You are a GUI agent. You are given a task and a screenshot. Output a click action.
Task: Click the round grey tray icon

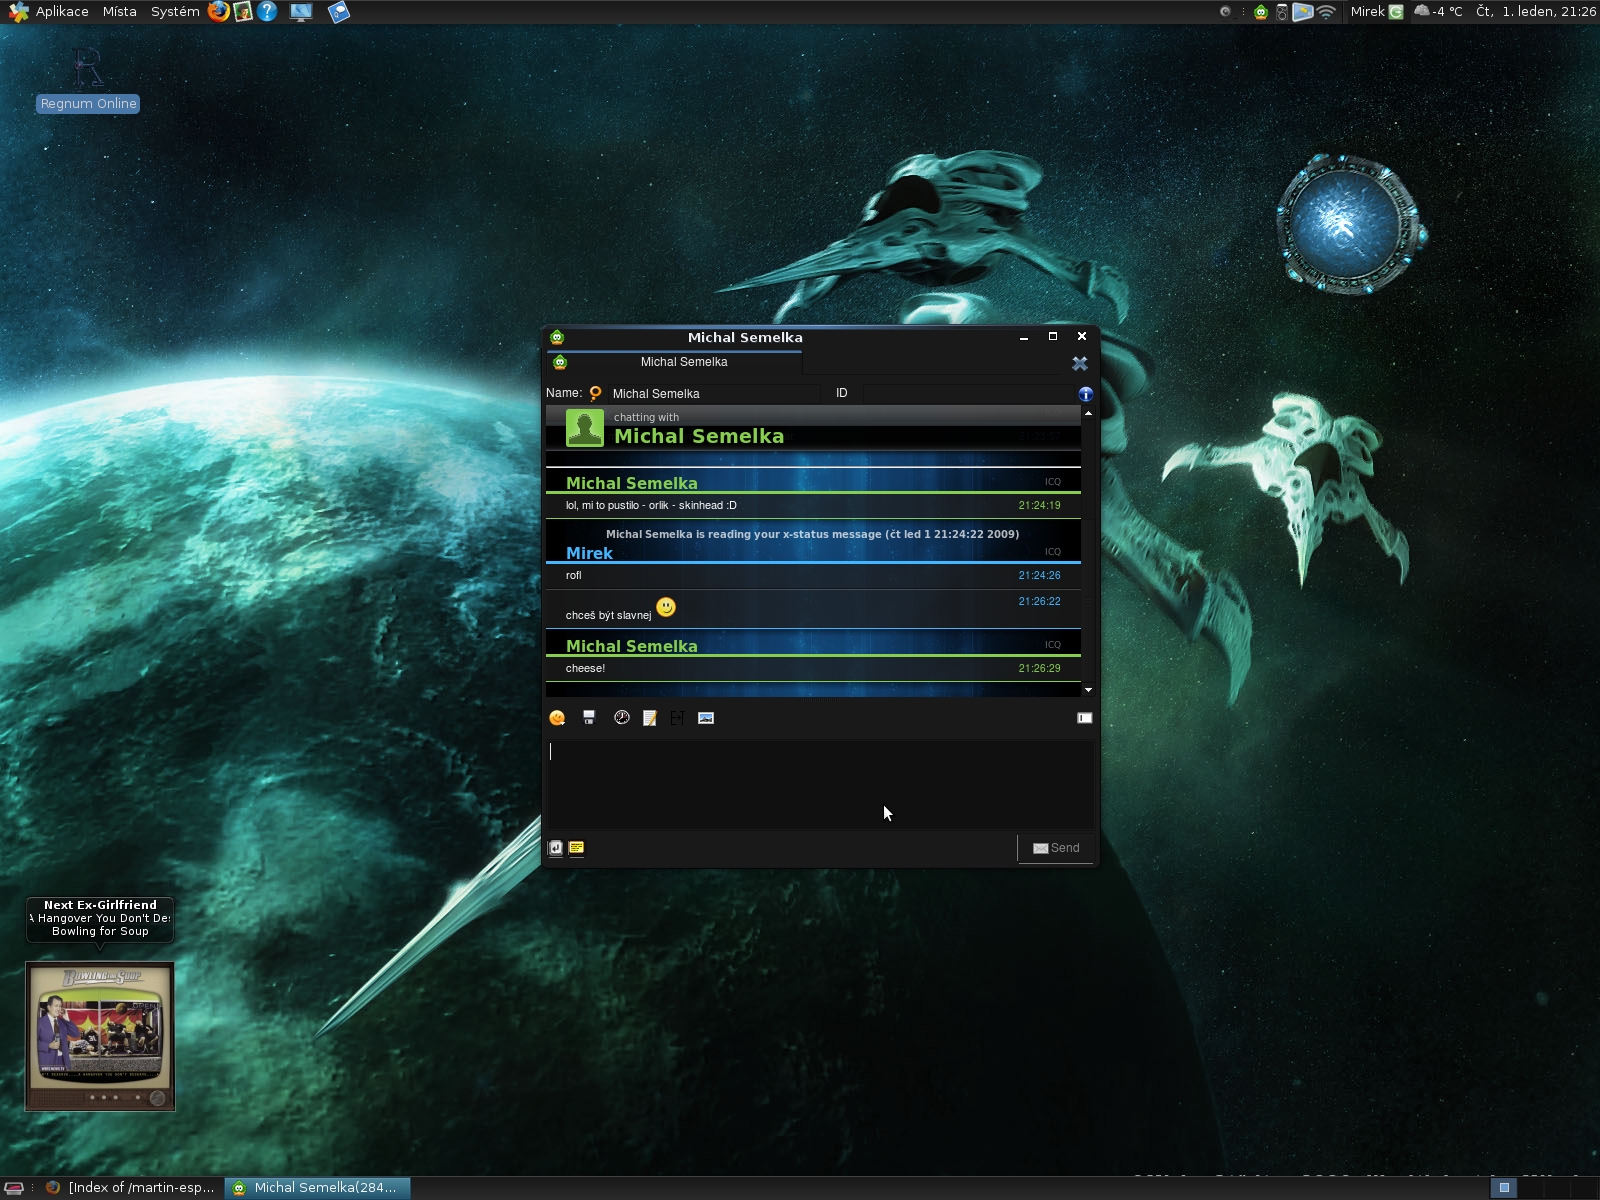1225,12
